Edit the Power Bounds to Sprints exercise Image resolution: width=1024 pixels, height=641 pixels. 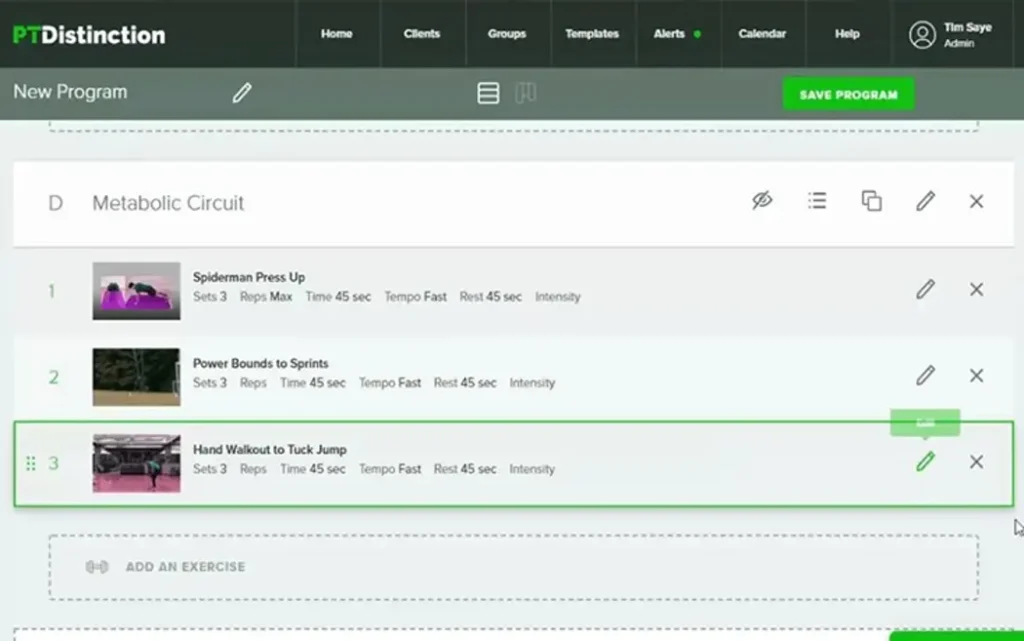(925, 375)
